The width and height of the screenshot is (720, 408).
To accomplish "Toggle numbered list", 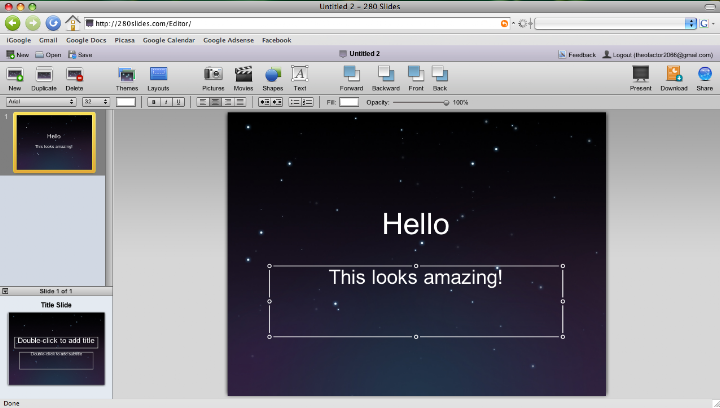I will [x=307, y=102].
